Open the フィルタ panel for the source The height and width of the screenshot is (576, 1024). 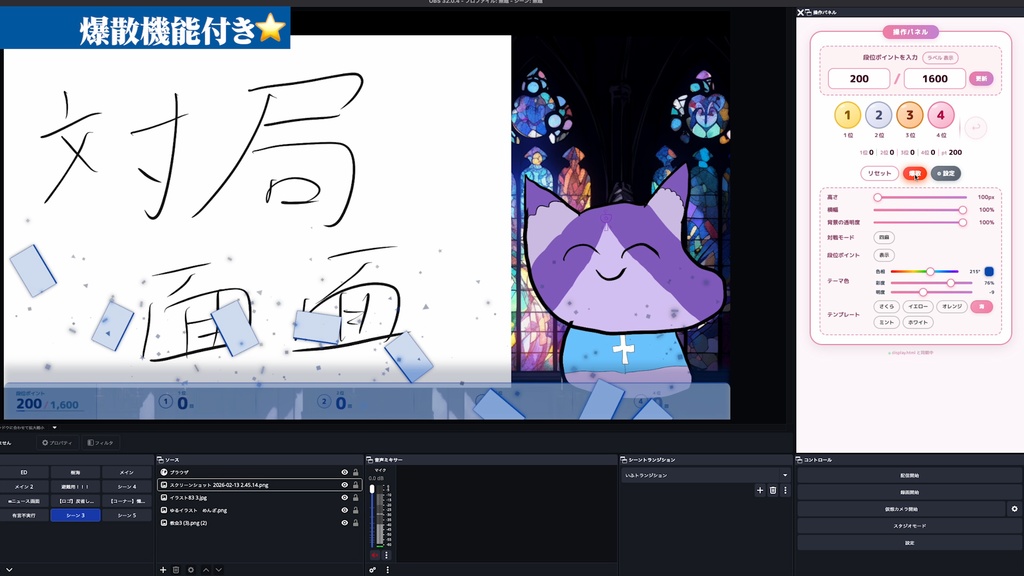click(x=101, y=443)
